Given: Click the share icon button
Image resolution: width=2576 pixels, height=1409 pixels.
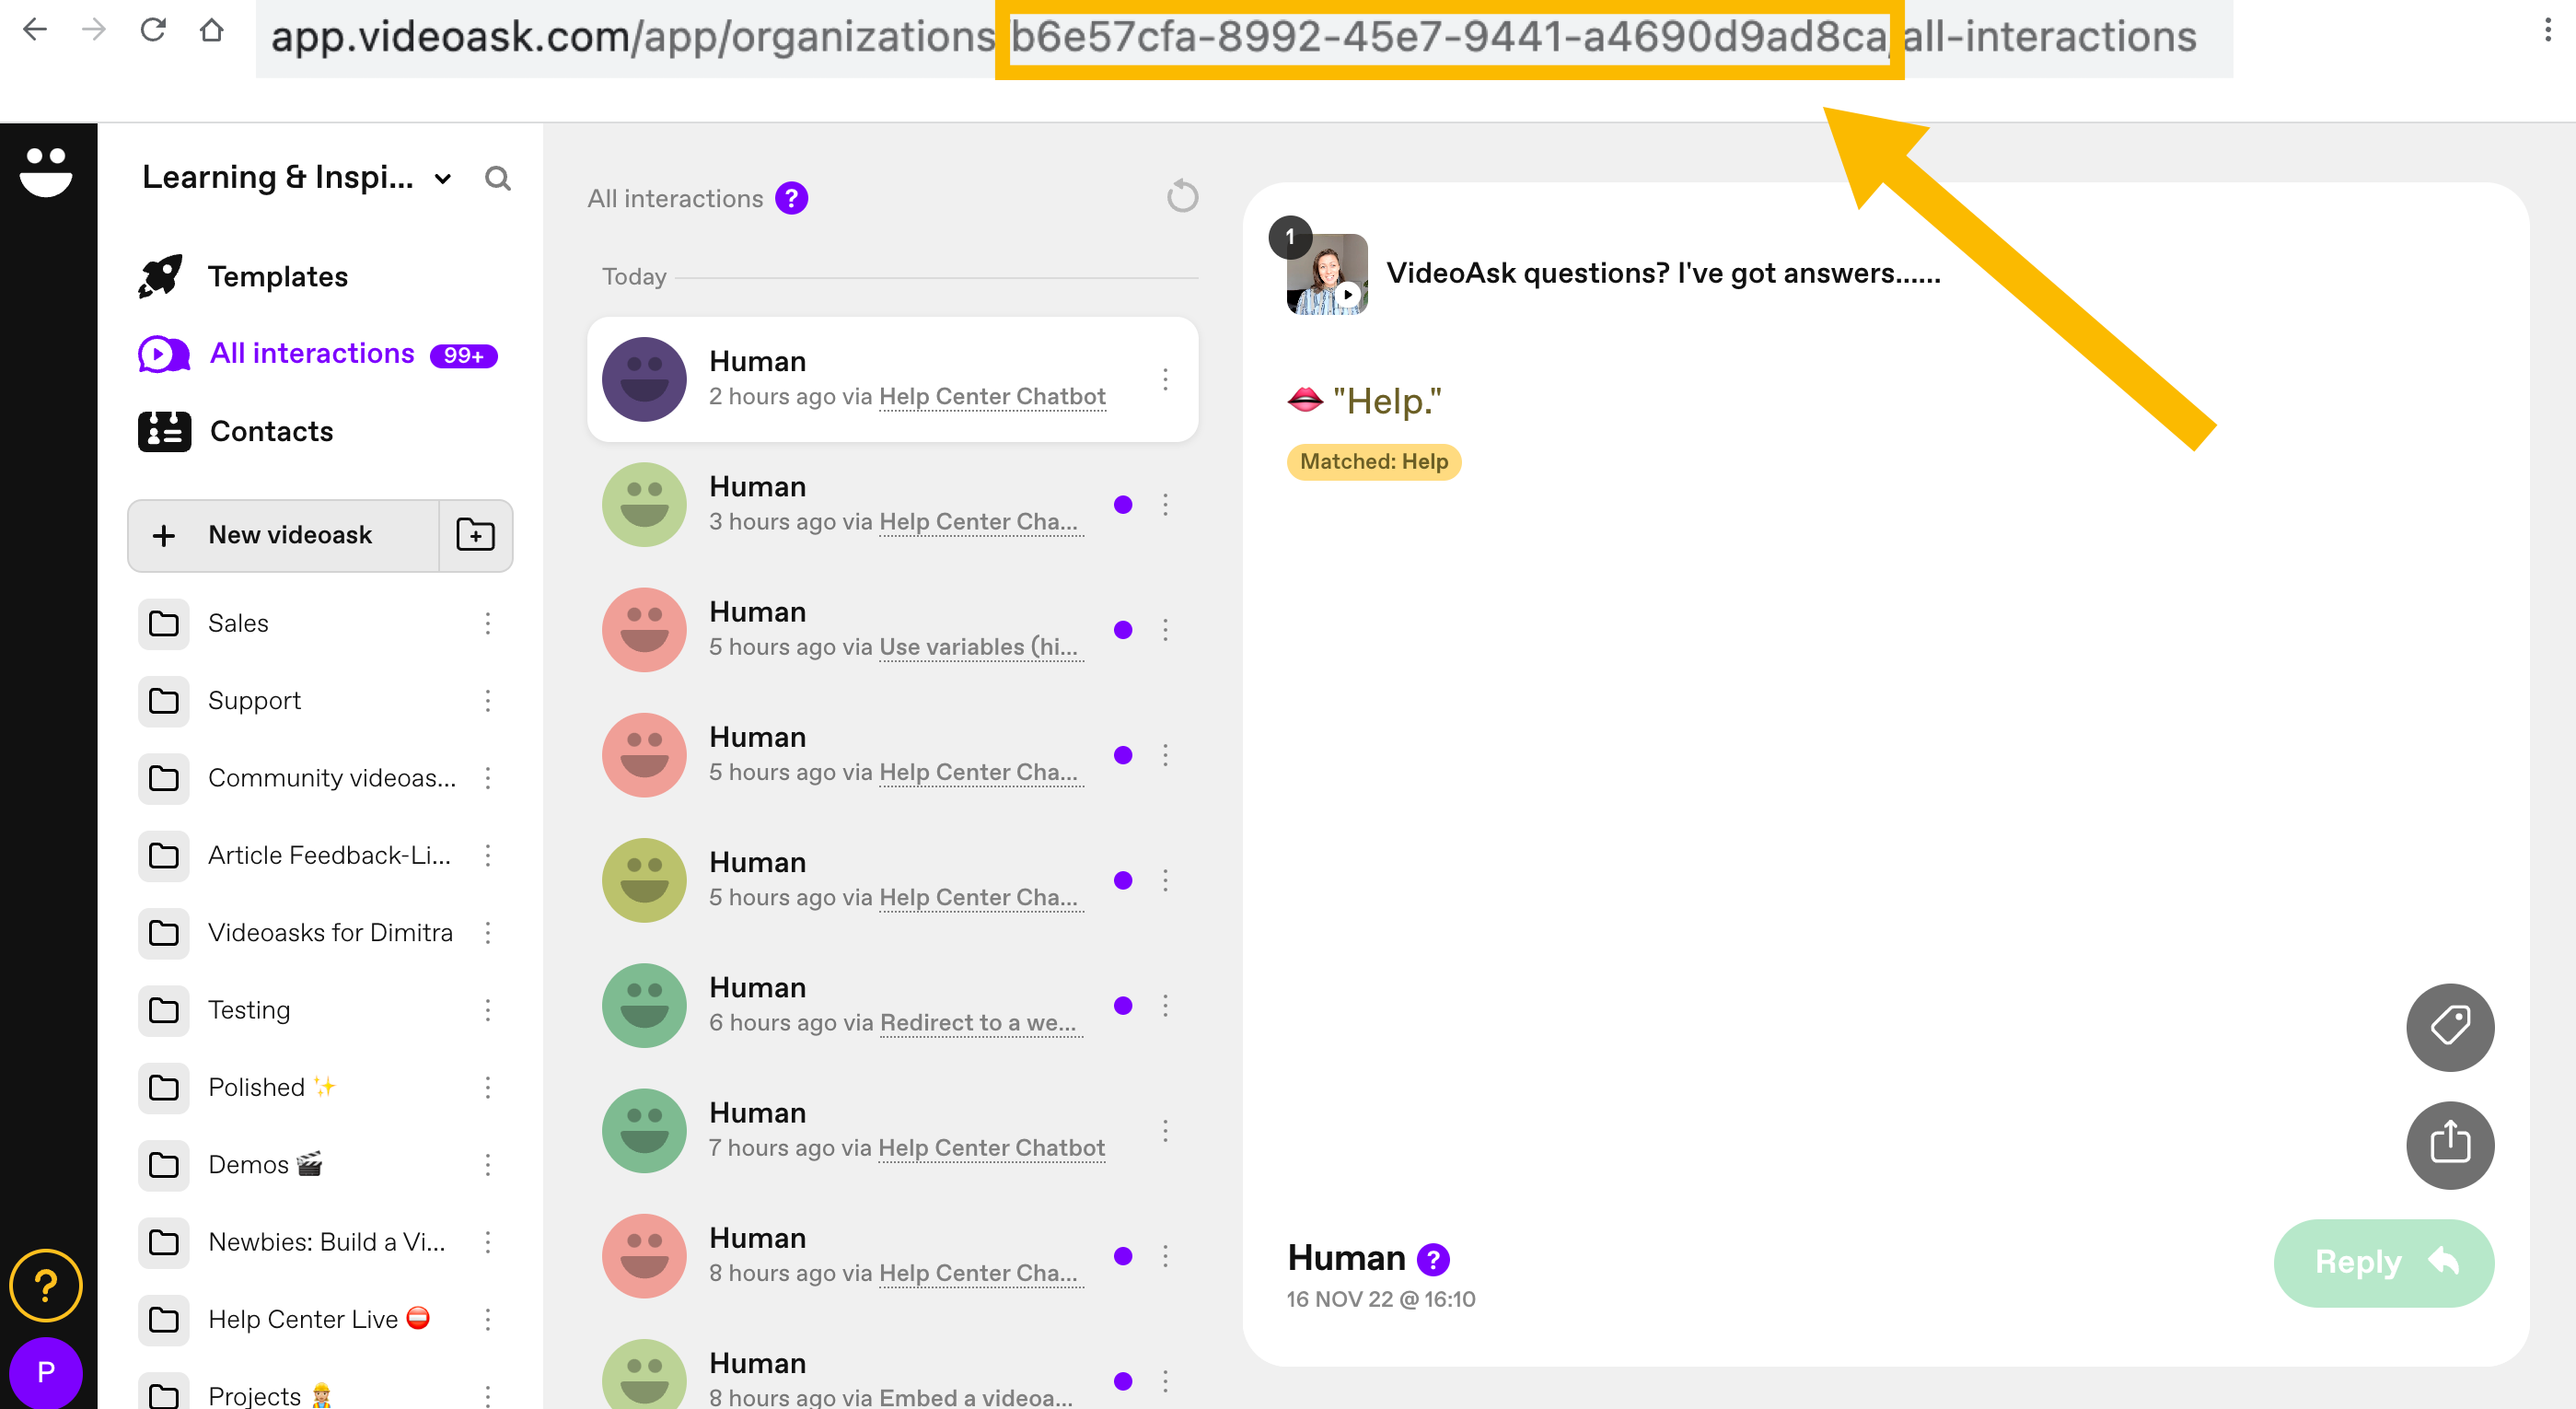Looking at the screenshot, I should point(2449,1144).
